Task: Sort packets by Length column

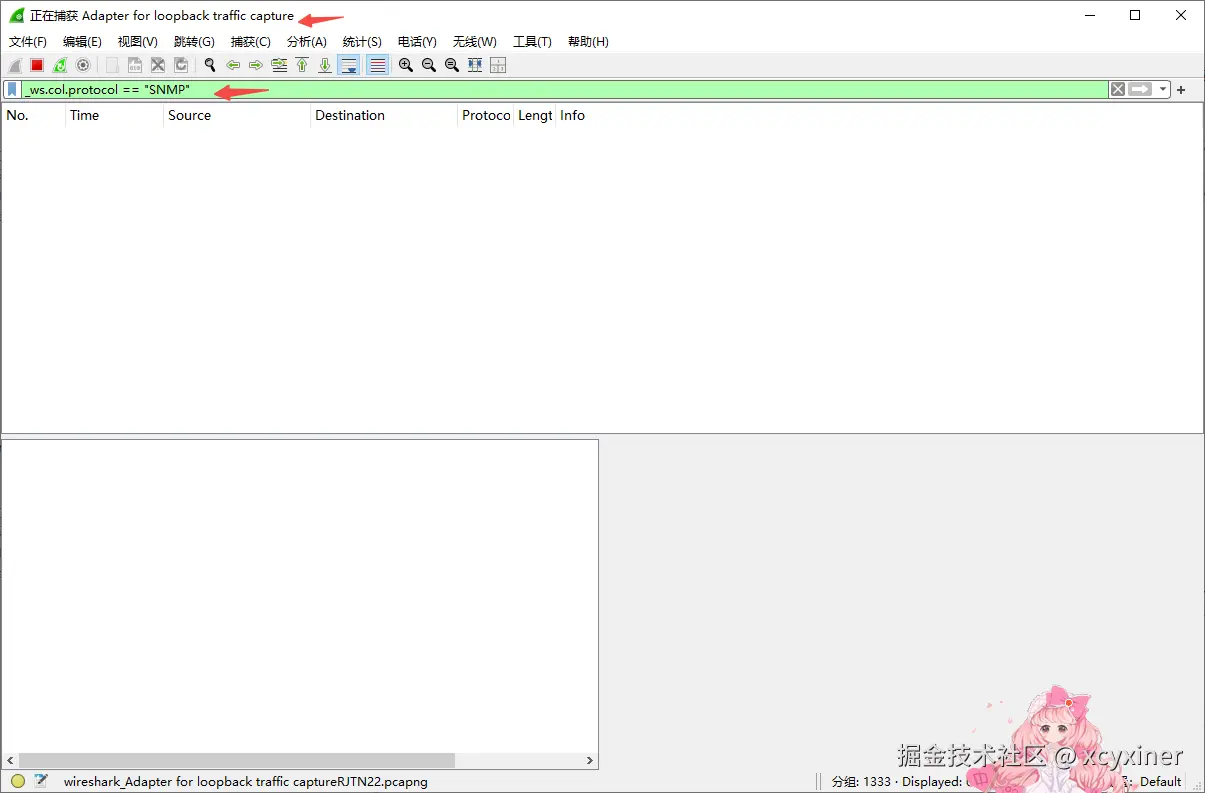Action: [535, 115]
